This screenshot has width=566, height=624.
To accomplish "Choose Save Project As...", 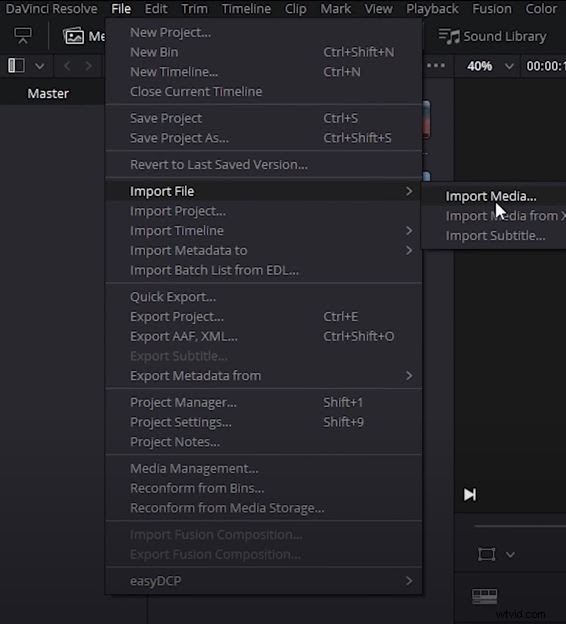I will point(263,138).
